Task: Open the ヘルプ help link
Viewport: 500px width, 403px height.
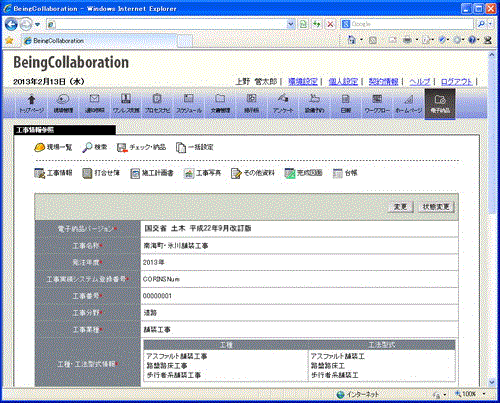Action: [x=420, y=81]
